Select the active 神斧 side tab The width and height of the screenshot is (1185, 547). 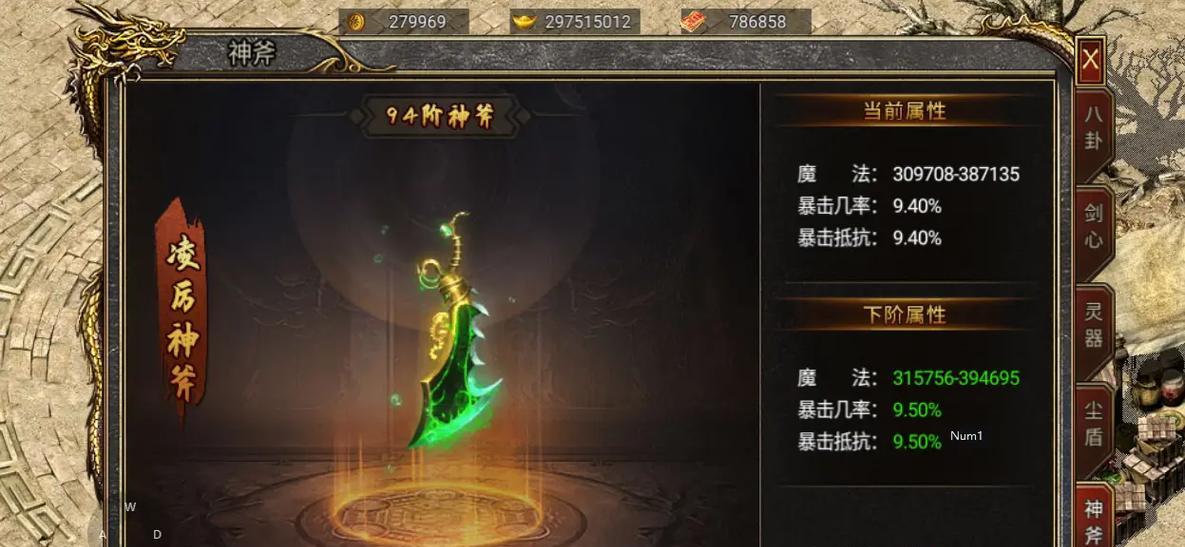[1094, 517]
